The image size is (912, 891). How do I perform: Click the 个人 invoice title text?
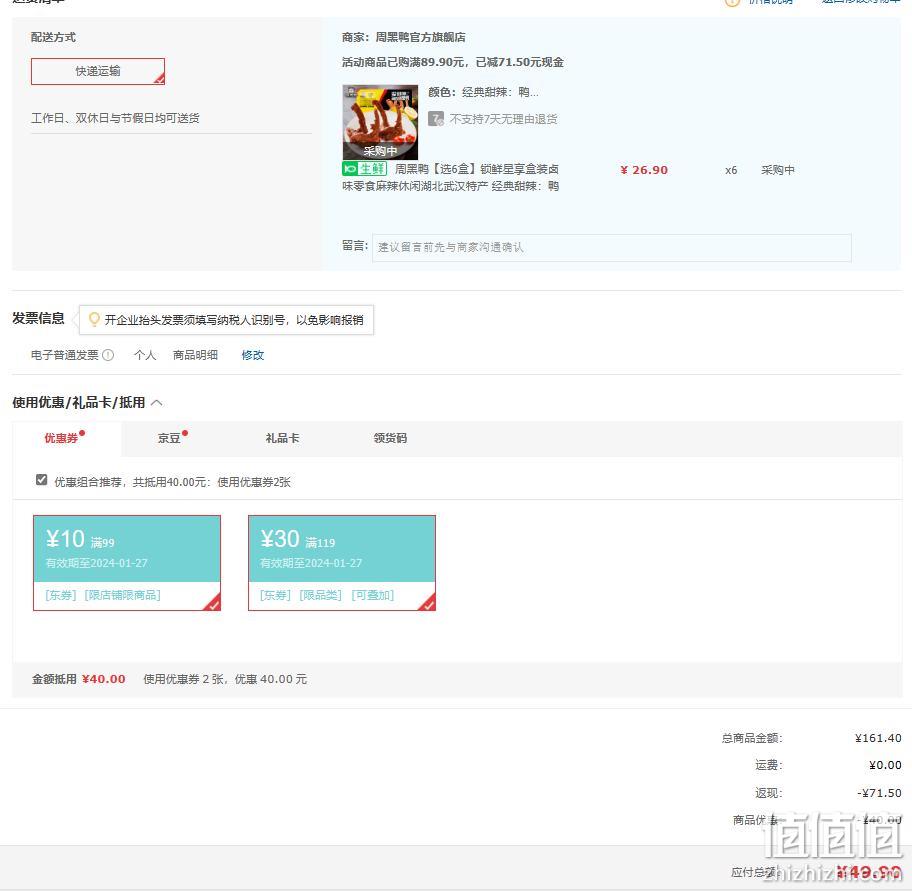145,355
